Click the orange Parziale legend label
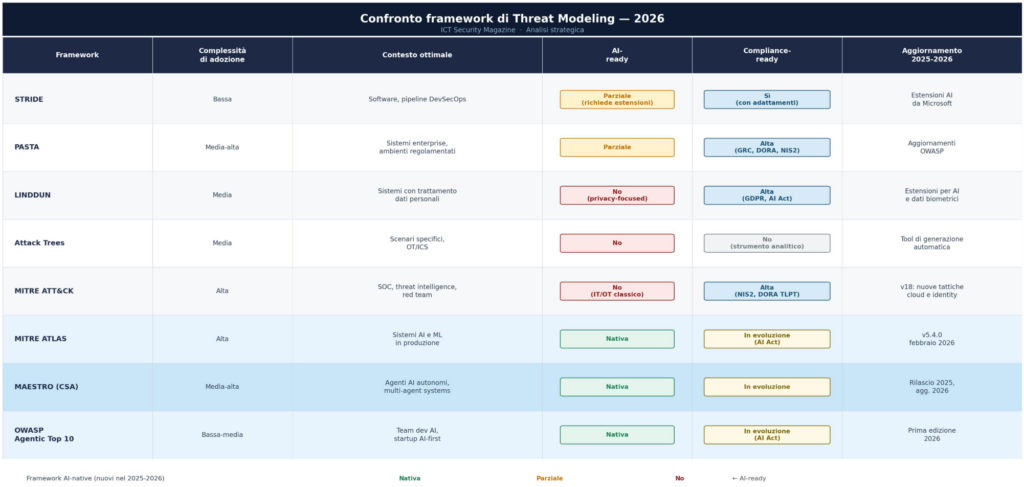Viewport: 1024px width, 487px height. 549,479
